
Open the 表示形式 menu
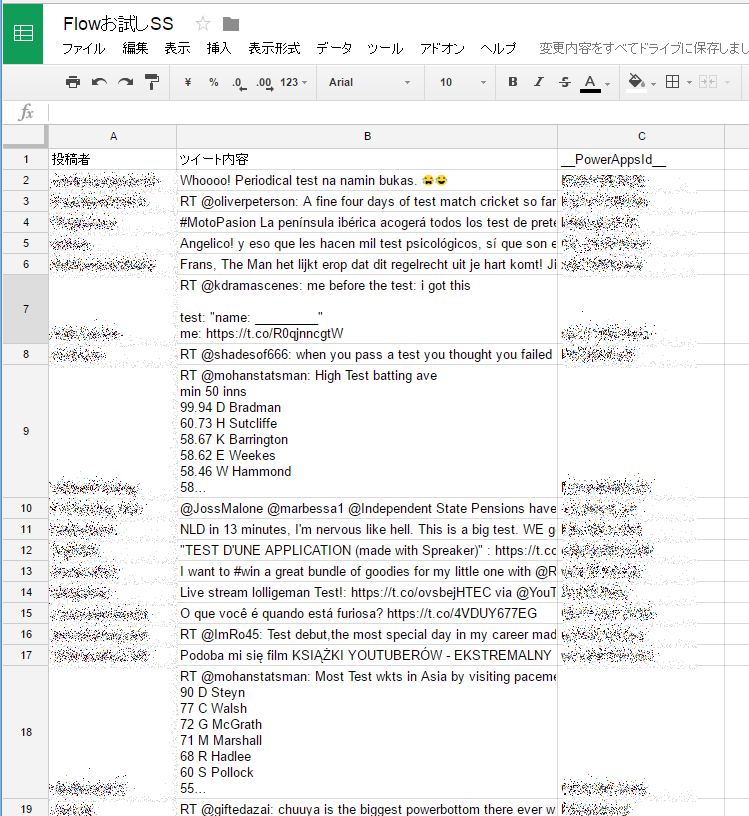click(274, 48)
